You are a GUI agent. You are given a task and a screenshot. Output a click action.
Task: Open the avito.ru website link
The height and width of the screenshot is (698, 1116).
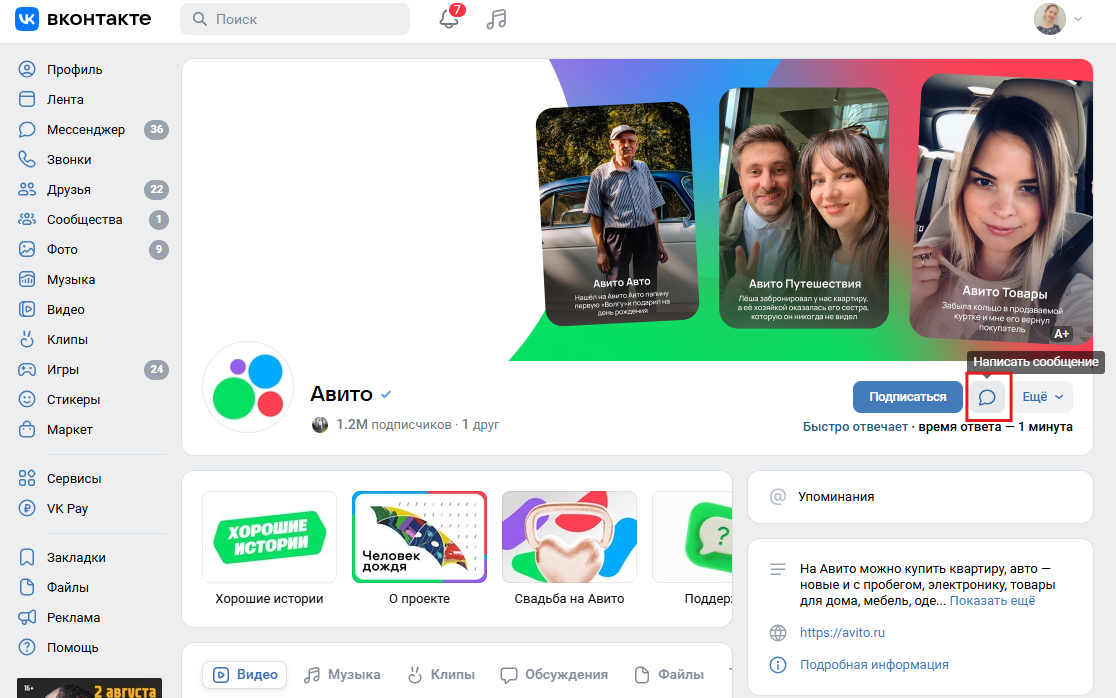[842, 633]
